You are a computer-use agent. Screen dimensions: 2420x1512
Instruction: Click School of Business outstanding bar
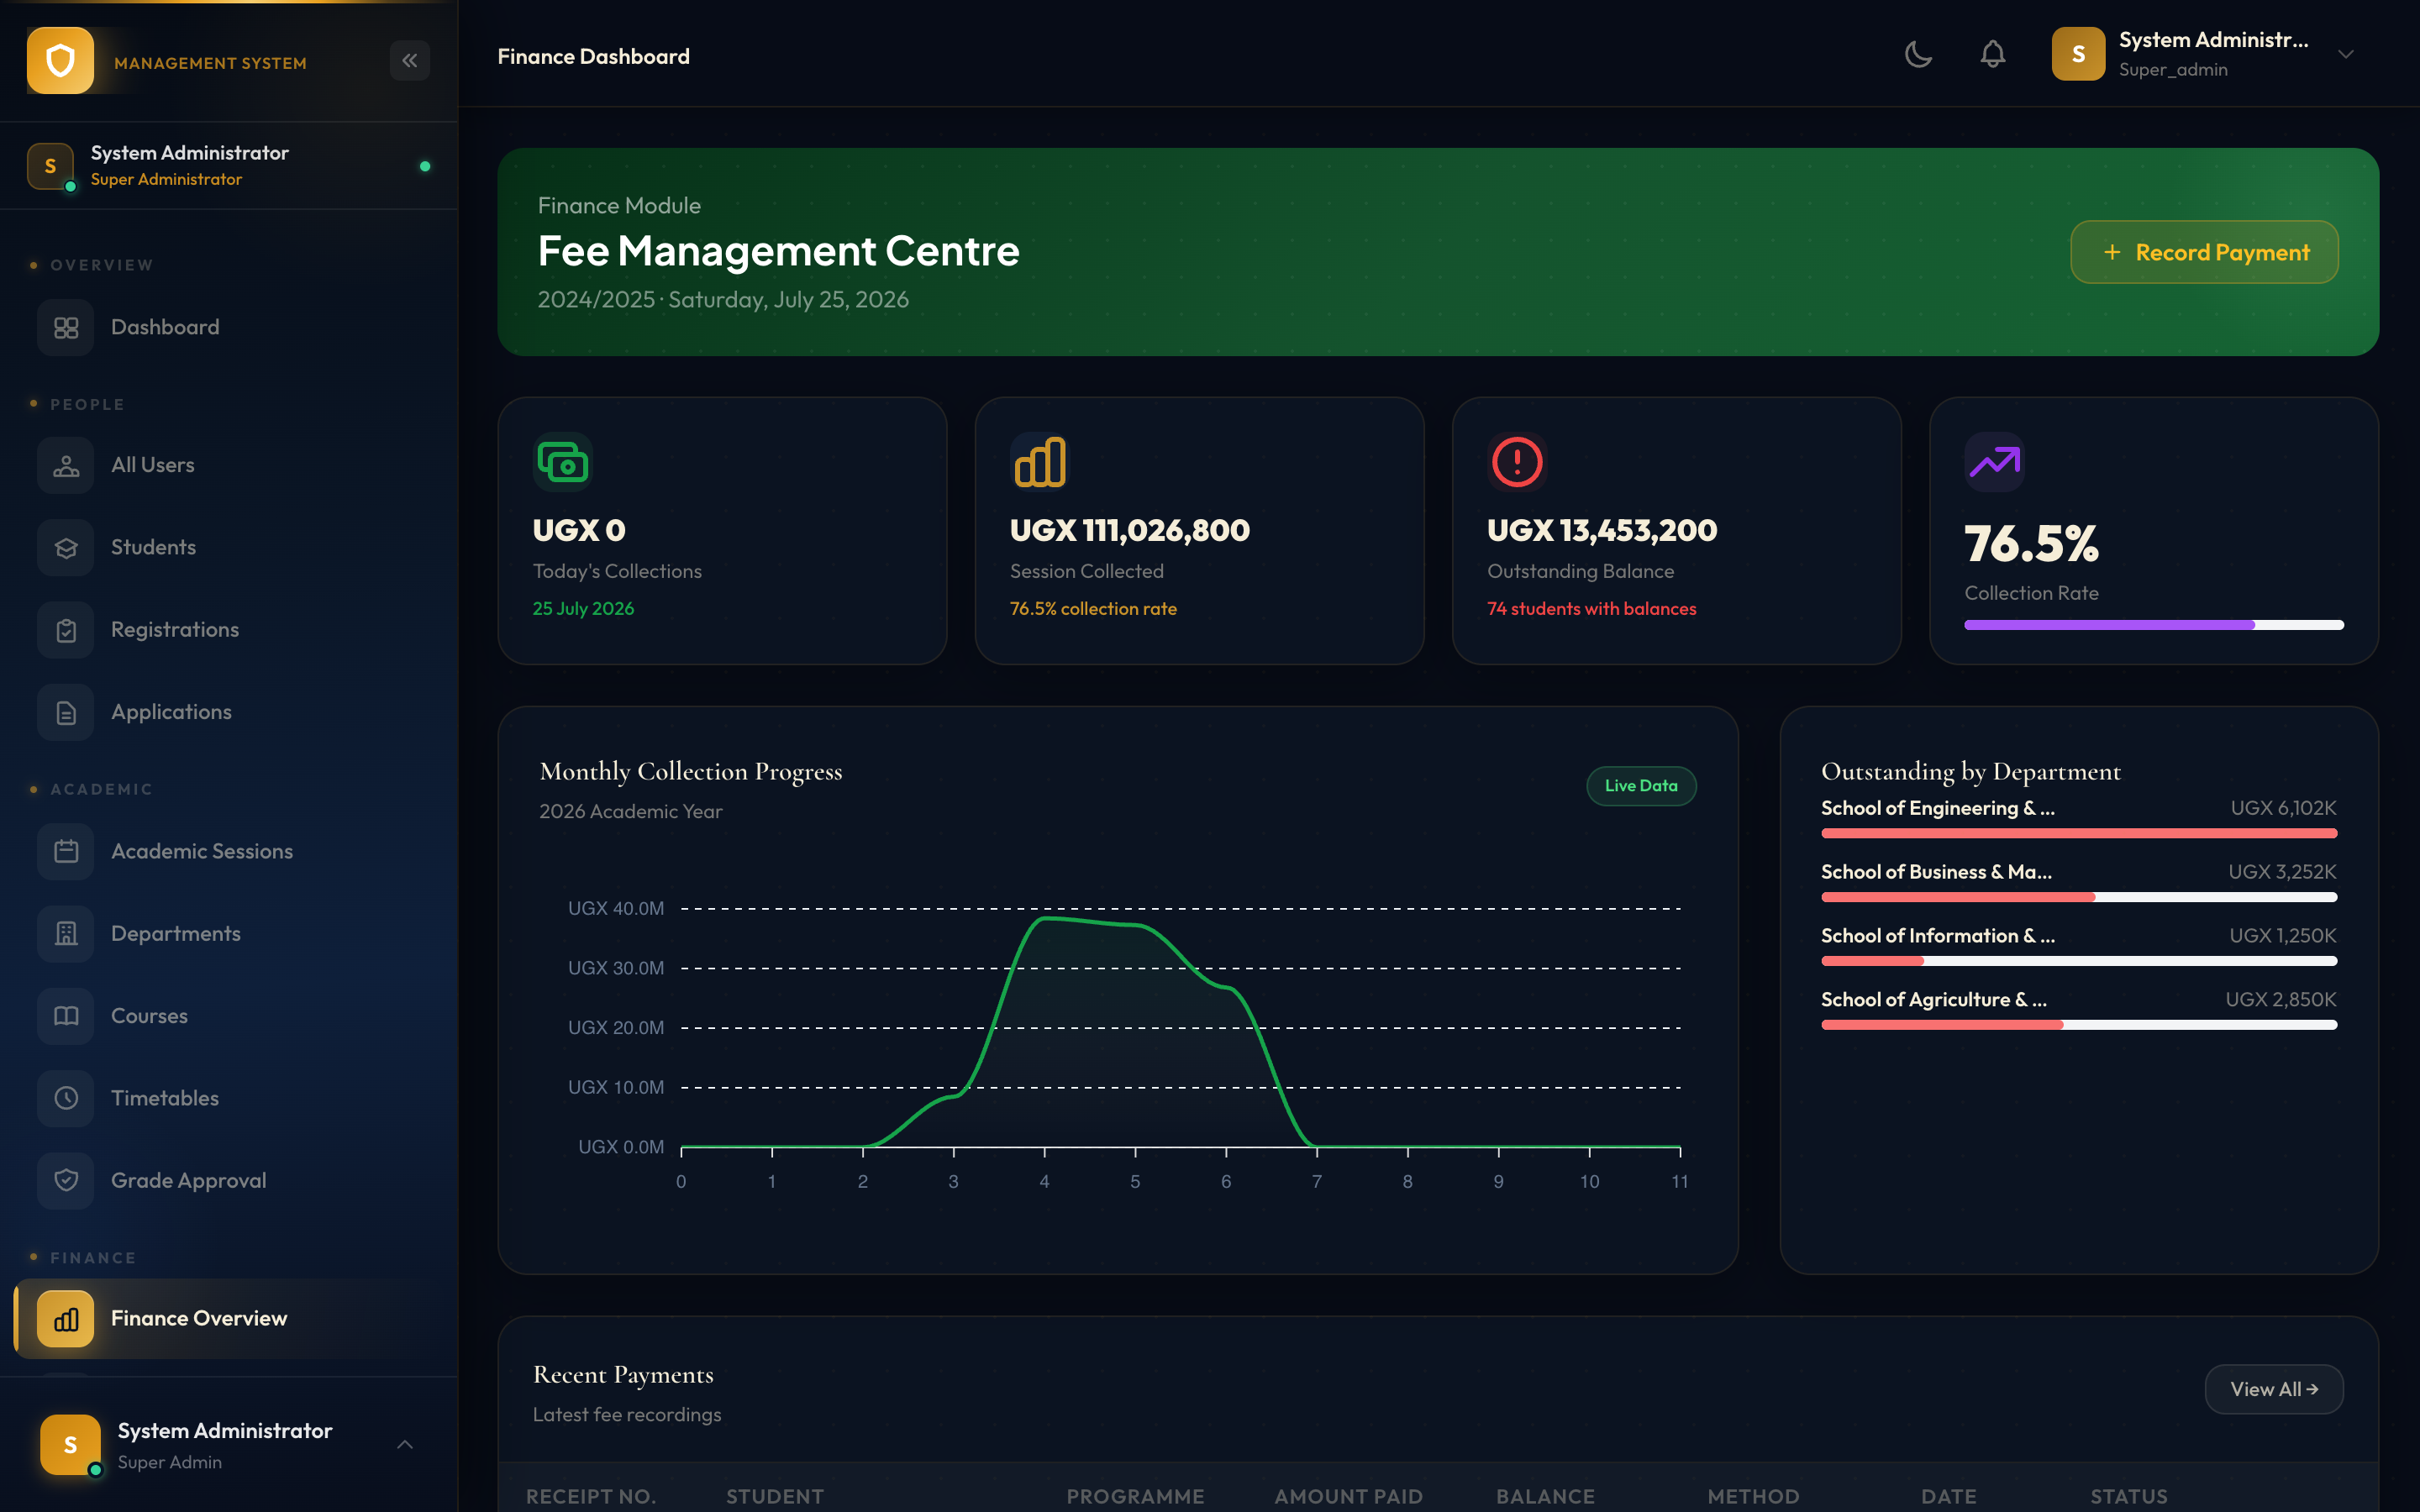click(x=2079, y=897)
